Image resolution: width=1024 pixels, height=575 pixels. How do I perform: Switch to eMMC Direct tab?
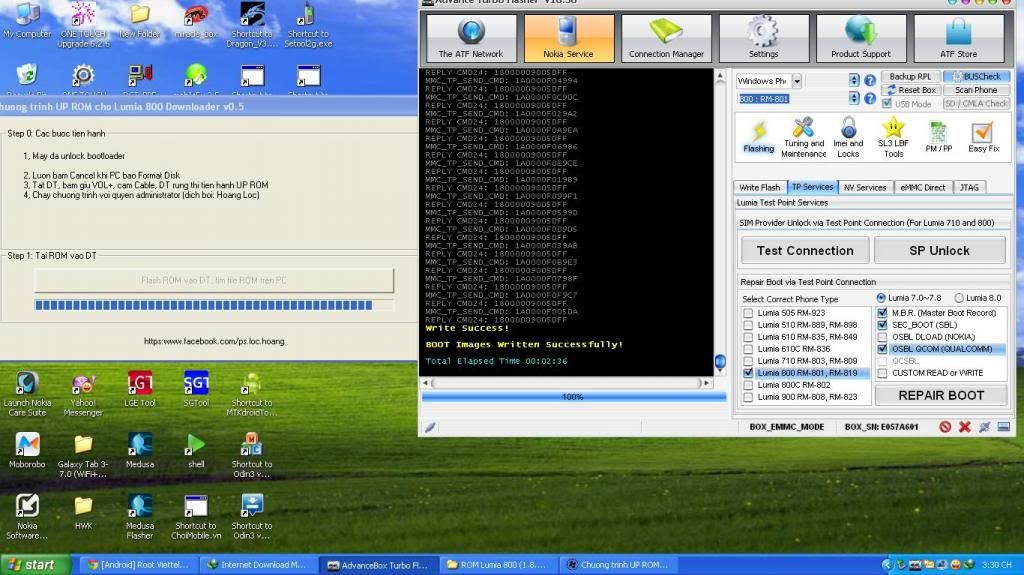click(922, 188)
